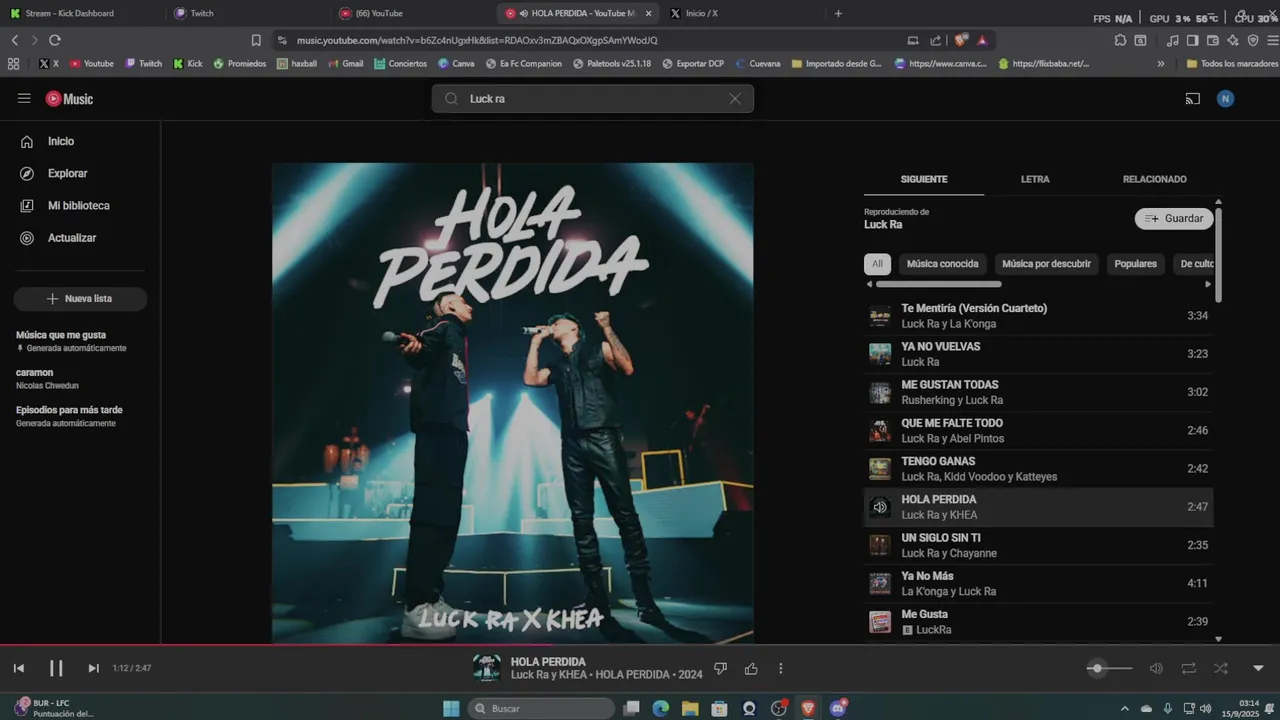Skip to the previous track

tap(18, 668)
